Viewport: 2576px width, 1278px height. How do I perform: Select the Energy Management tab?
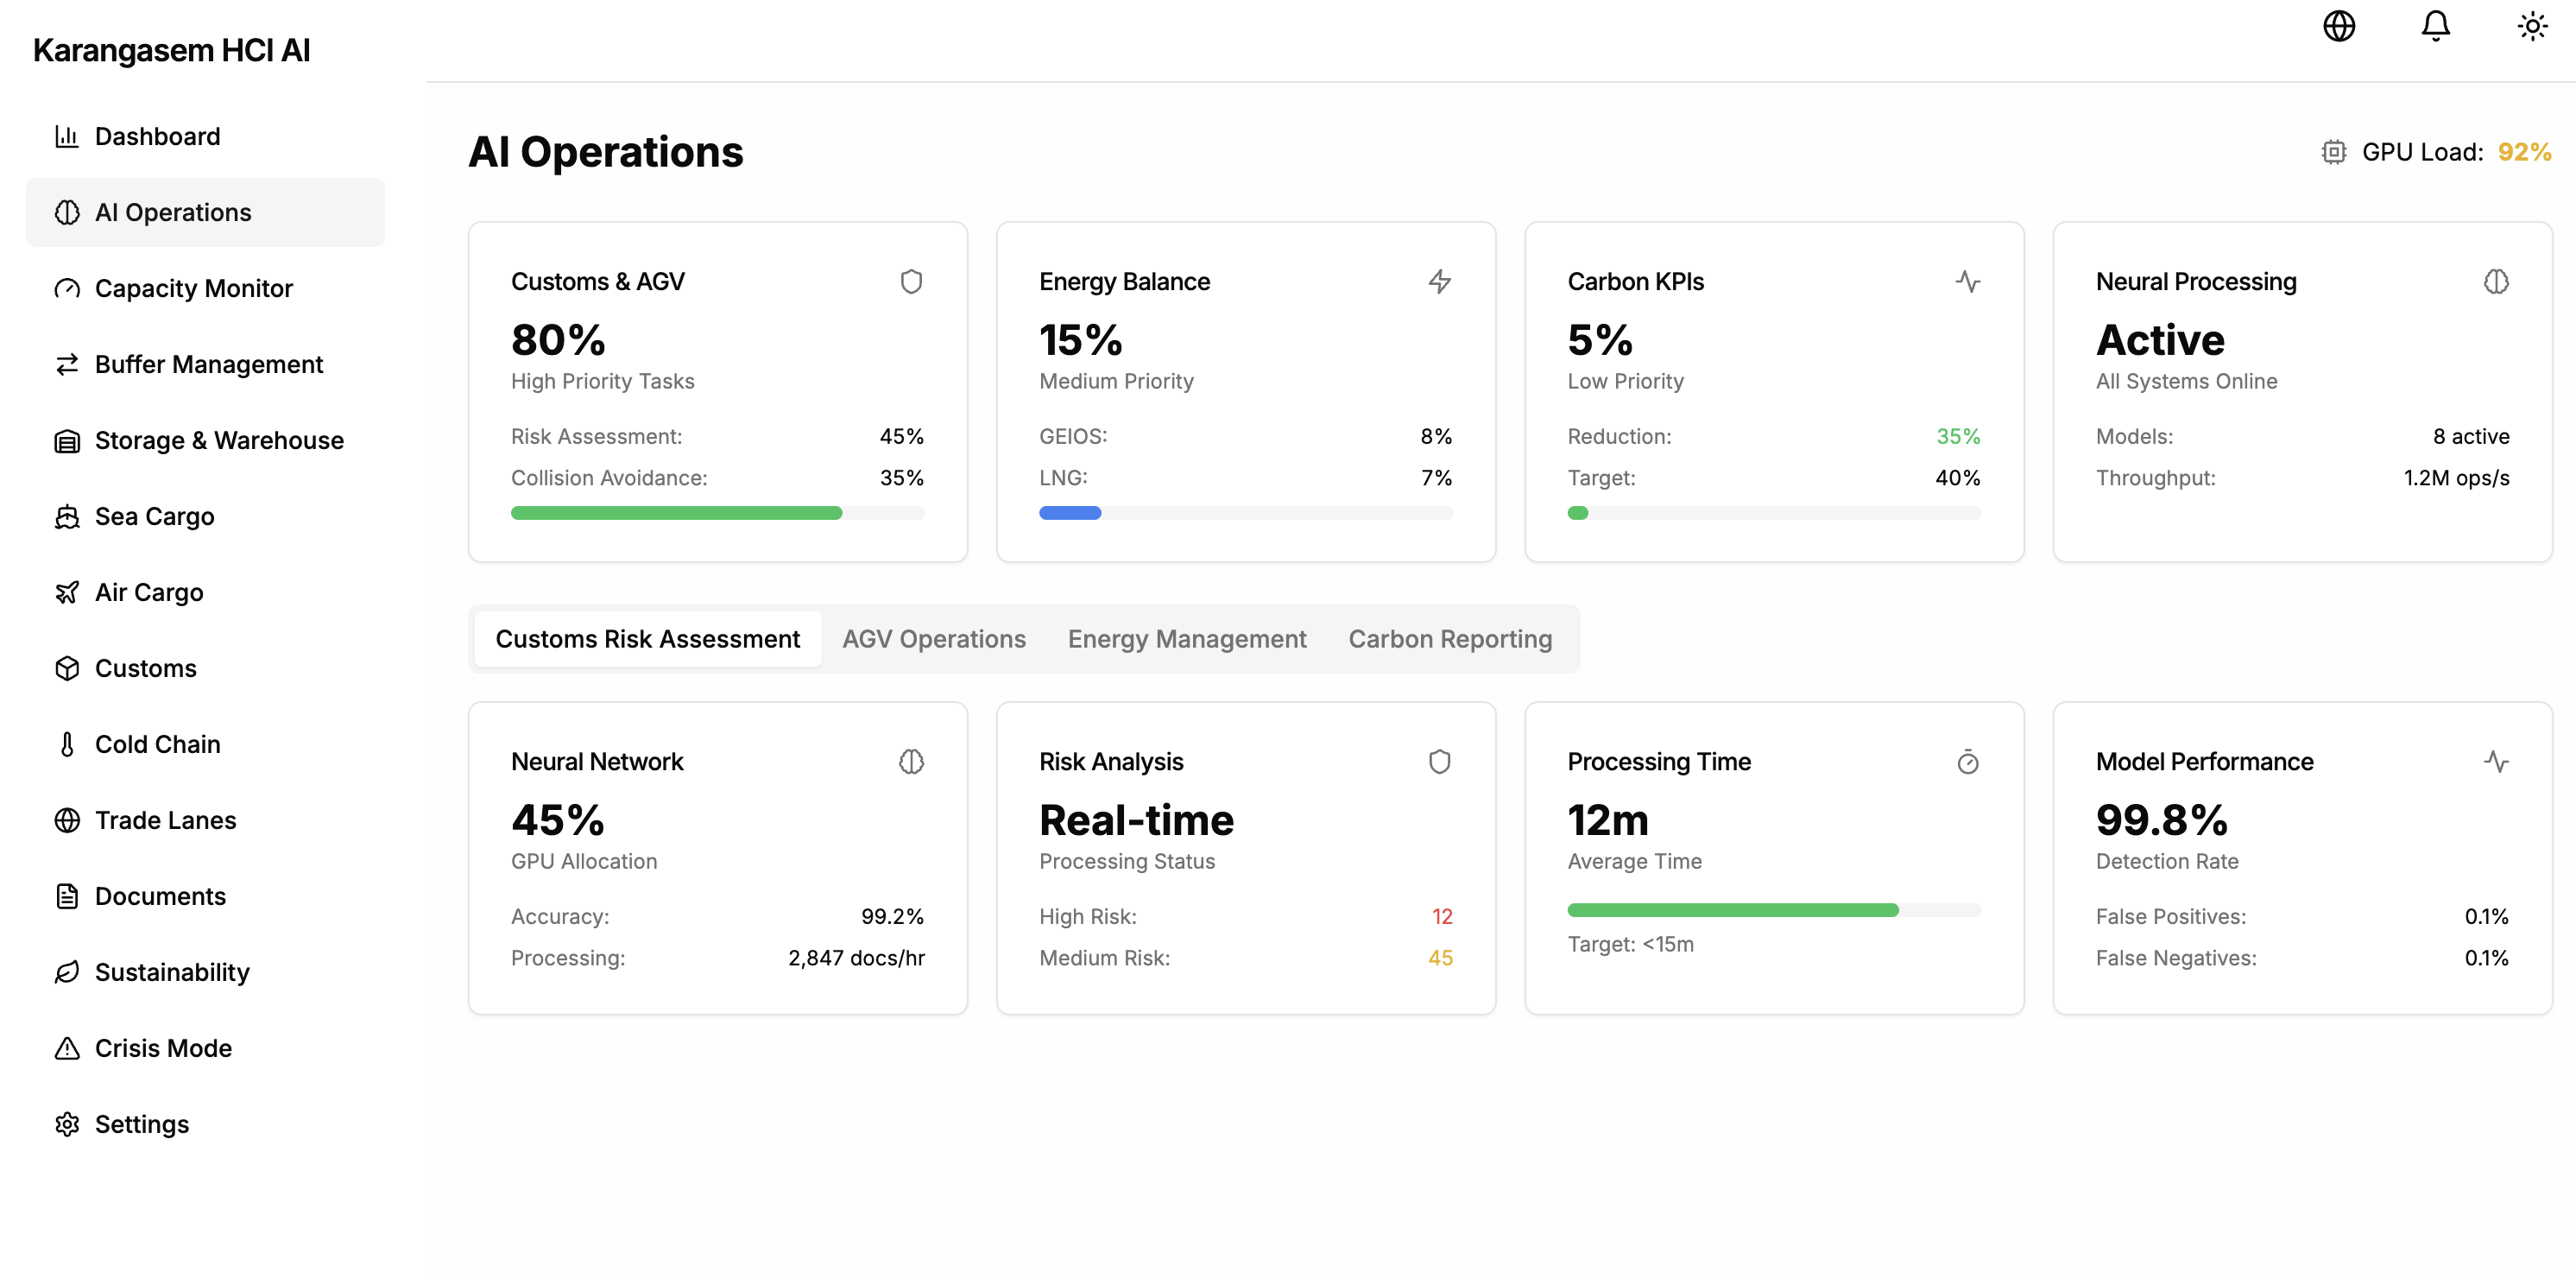pyautogui.click(x=1187, y=638)
